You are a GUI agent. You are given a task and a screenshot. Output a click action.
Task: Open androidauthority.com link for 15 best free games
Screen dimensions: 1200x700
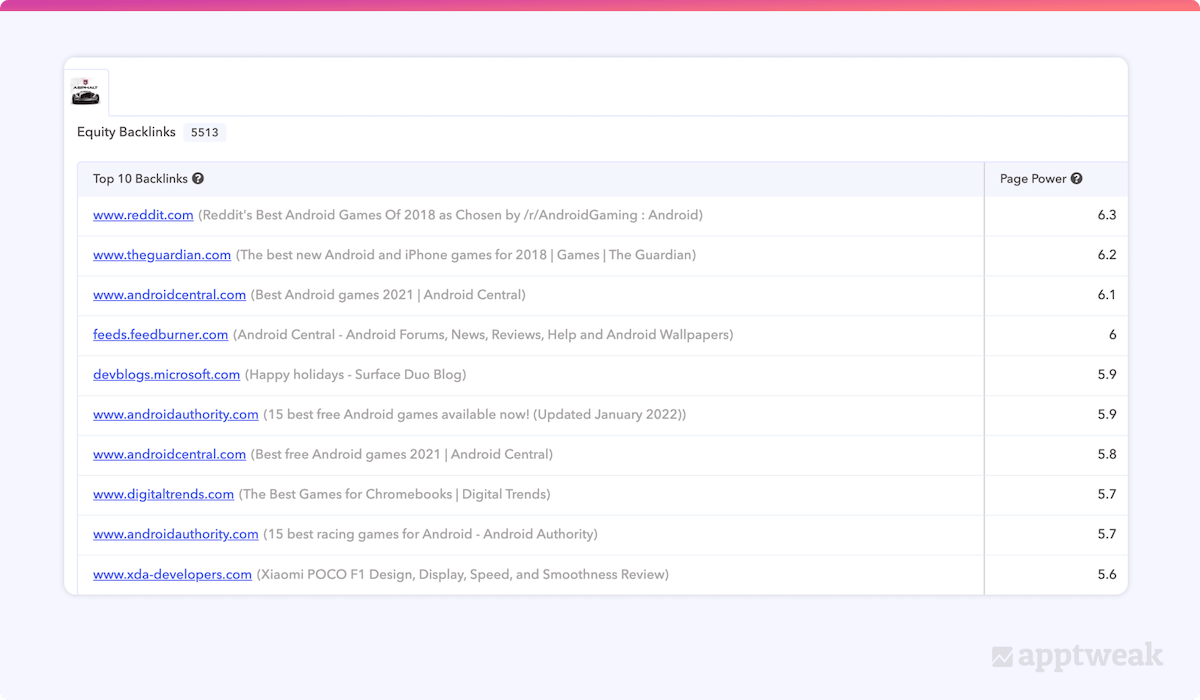tap(176, 414)
